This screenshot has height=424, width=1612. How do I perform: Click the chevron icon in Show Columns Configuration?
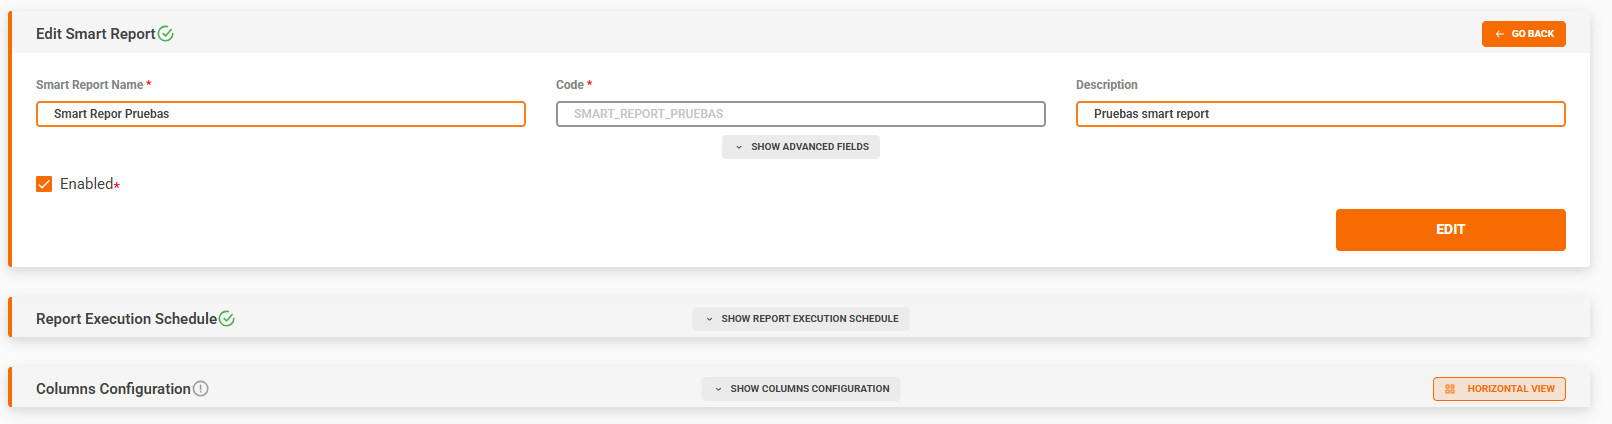point(718,389)
